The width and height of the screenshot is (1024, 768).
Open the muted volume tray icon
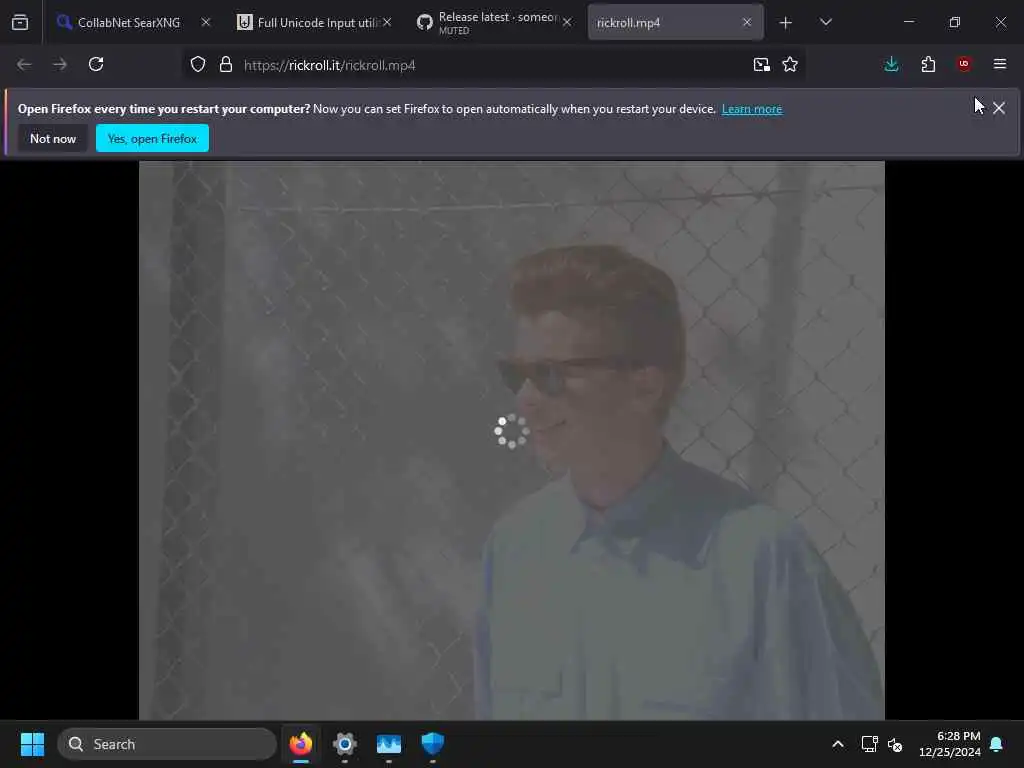point(895,744)
